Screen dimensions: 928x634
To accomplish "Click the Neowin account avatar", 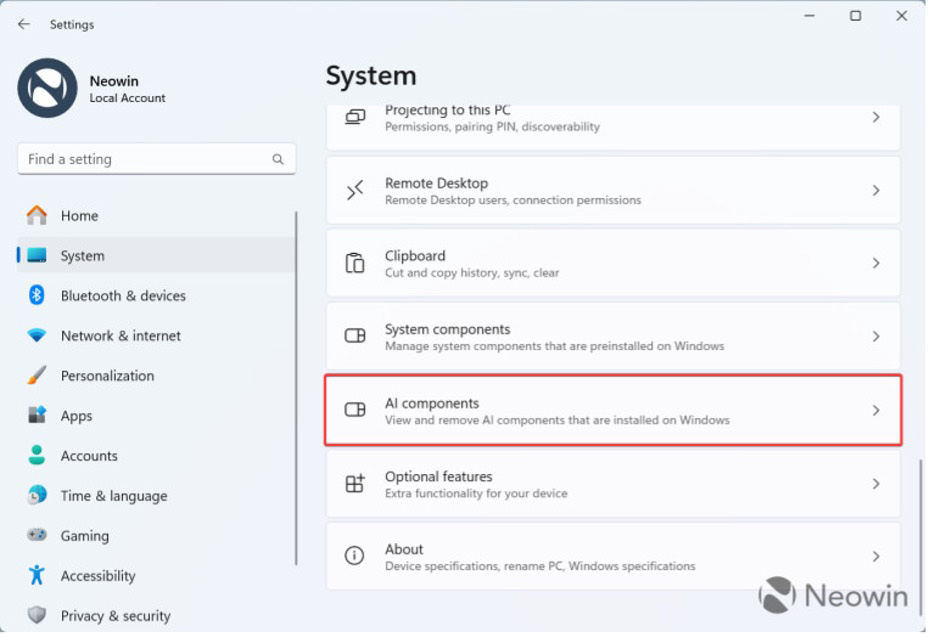I will coord(47,88).
